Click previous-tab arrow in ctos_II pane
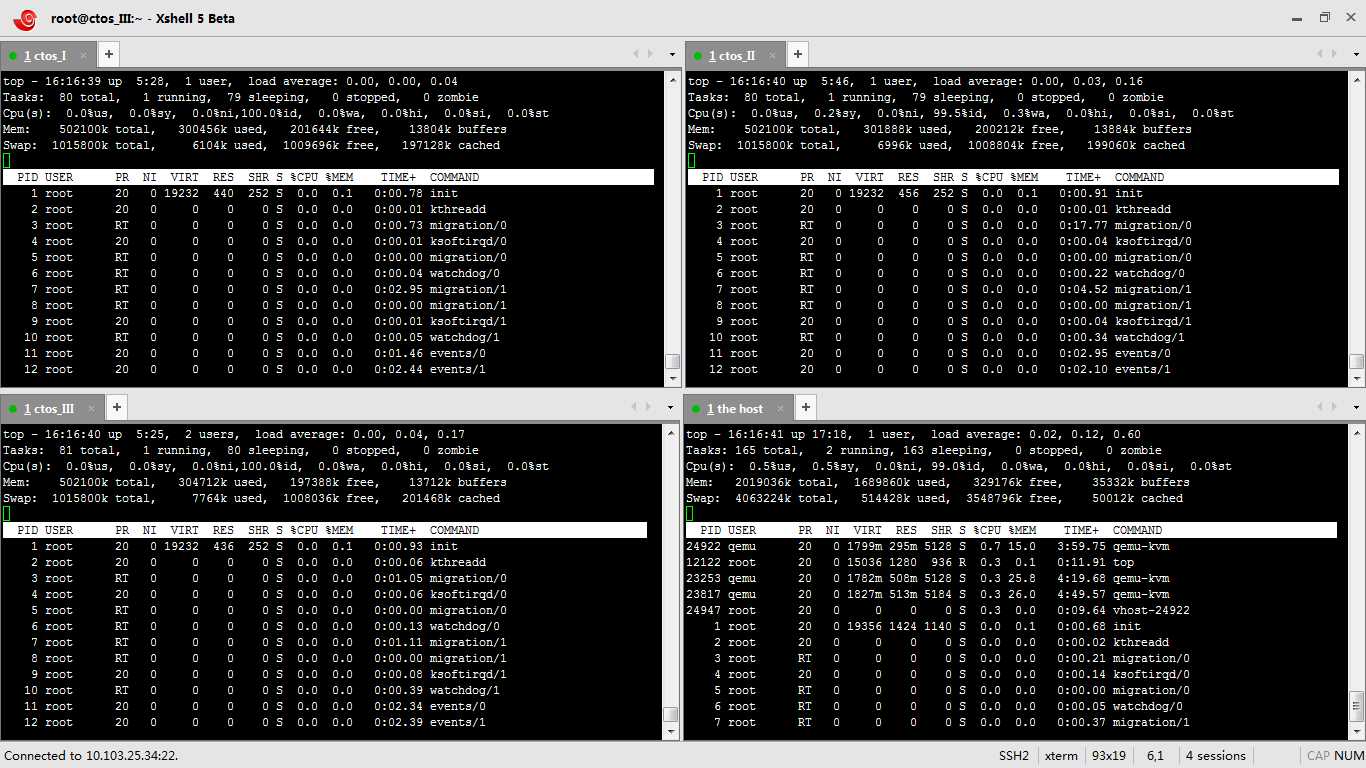1366x768 pixels. 1320,54
